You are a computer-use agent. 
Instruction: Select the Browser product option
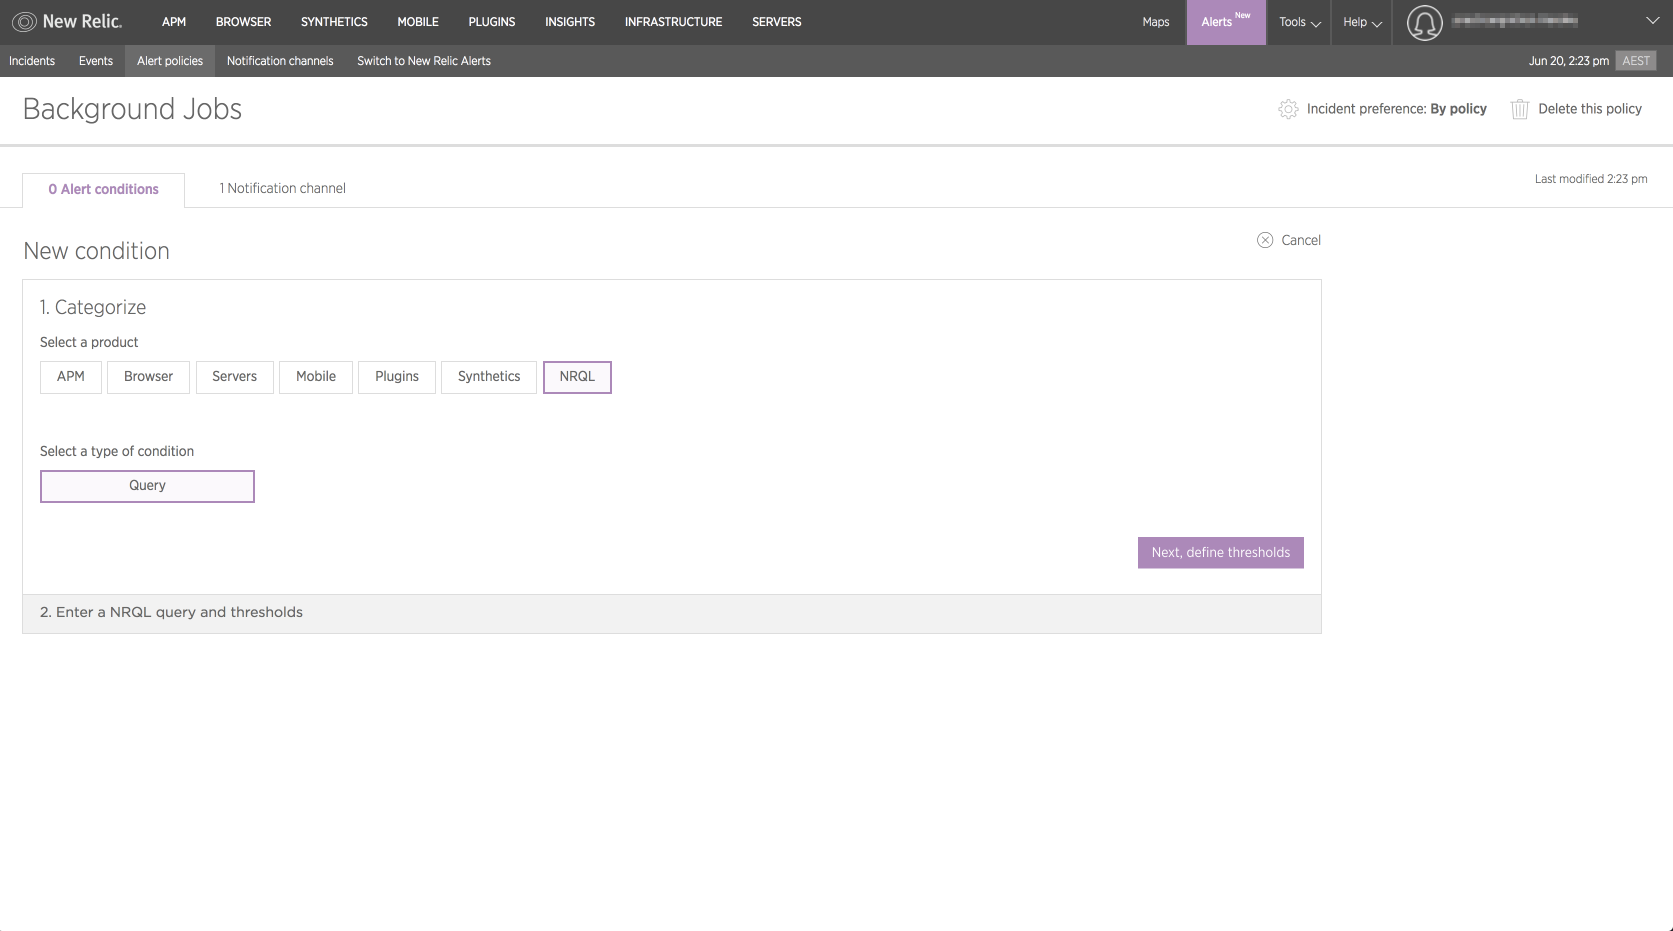click(148, 377)
